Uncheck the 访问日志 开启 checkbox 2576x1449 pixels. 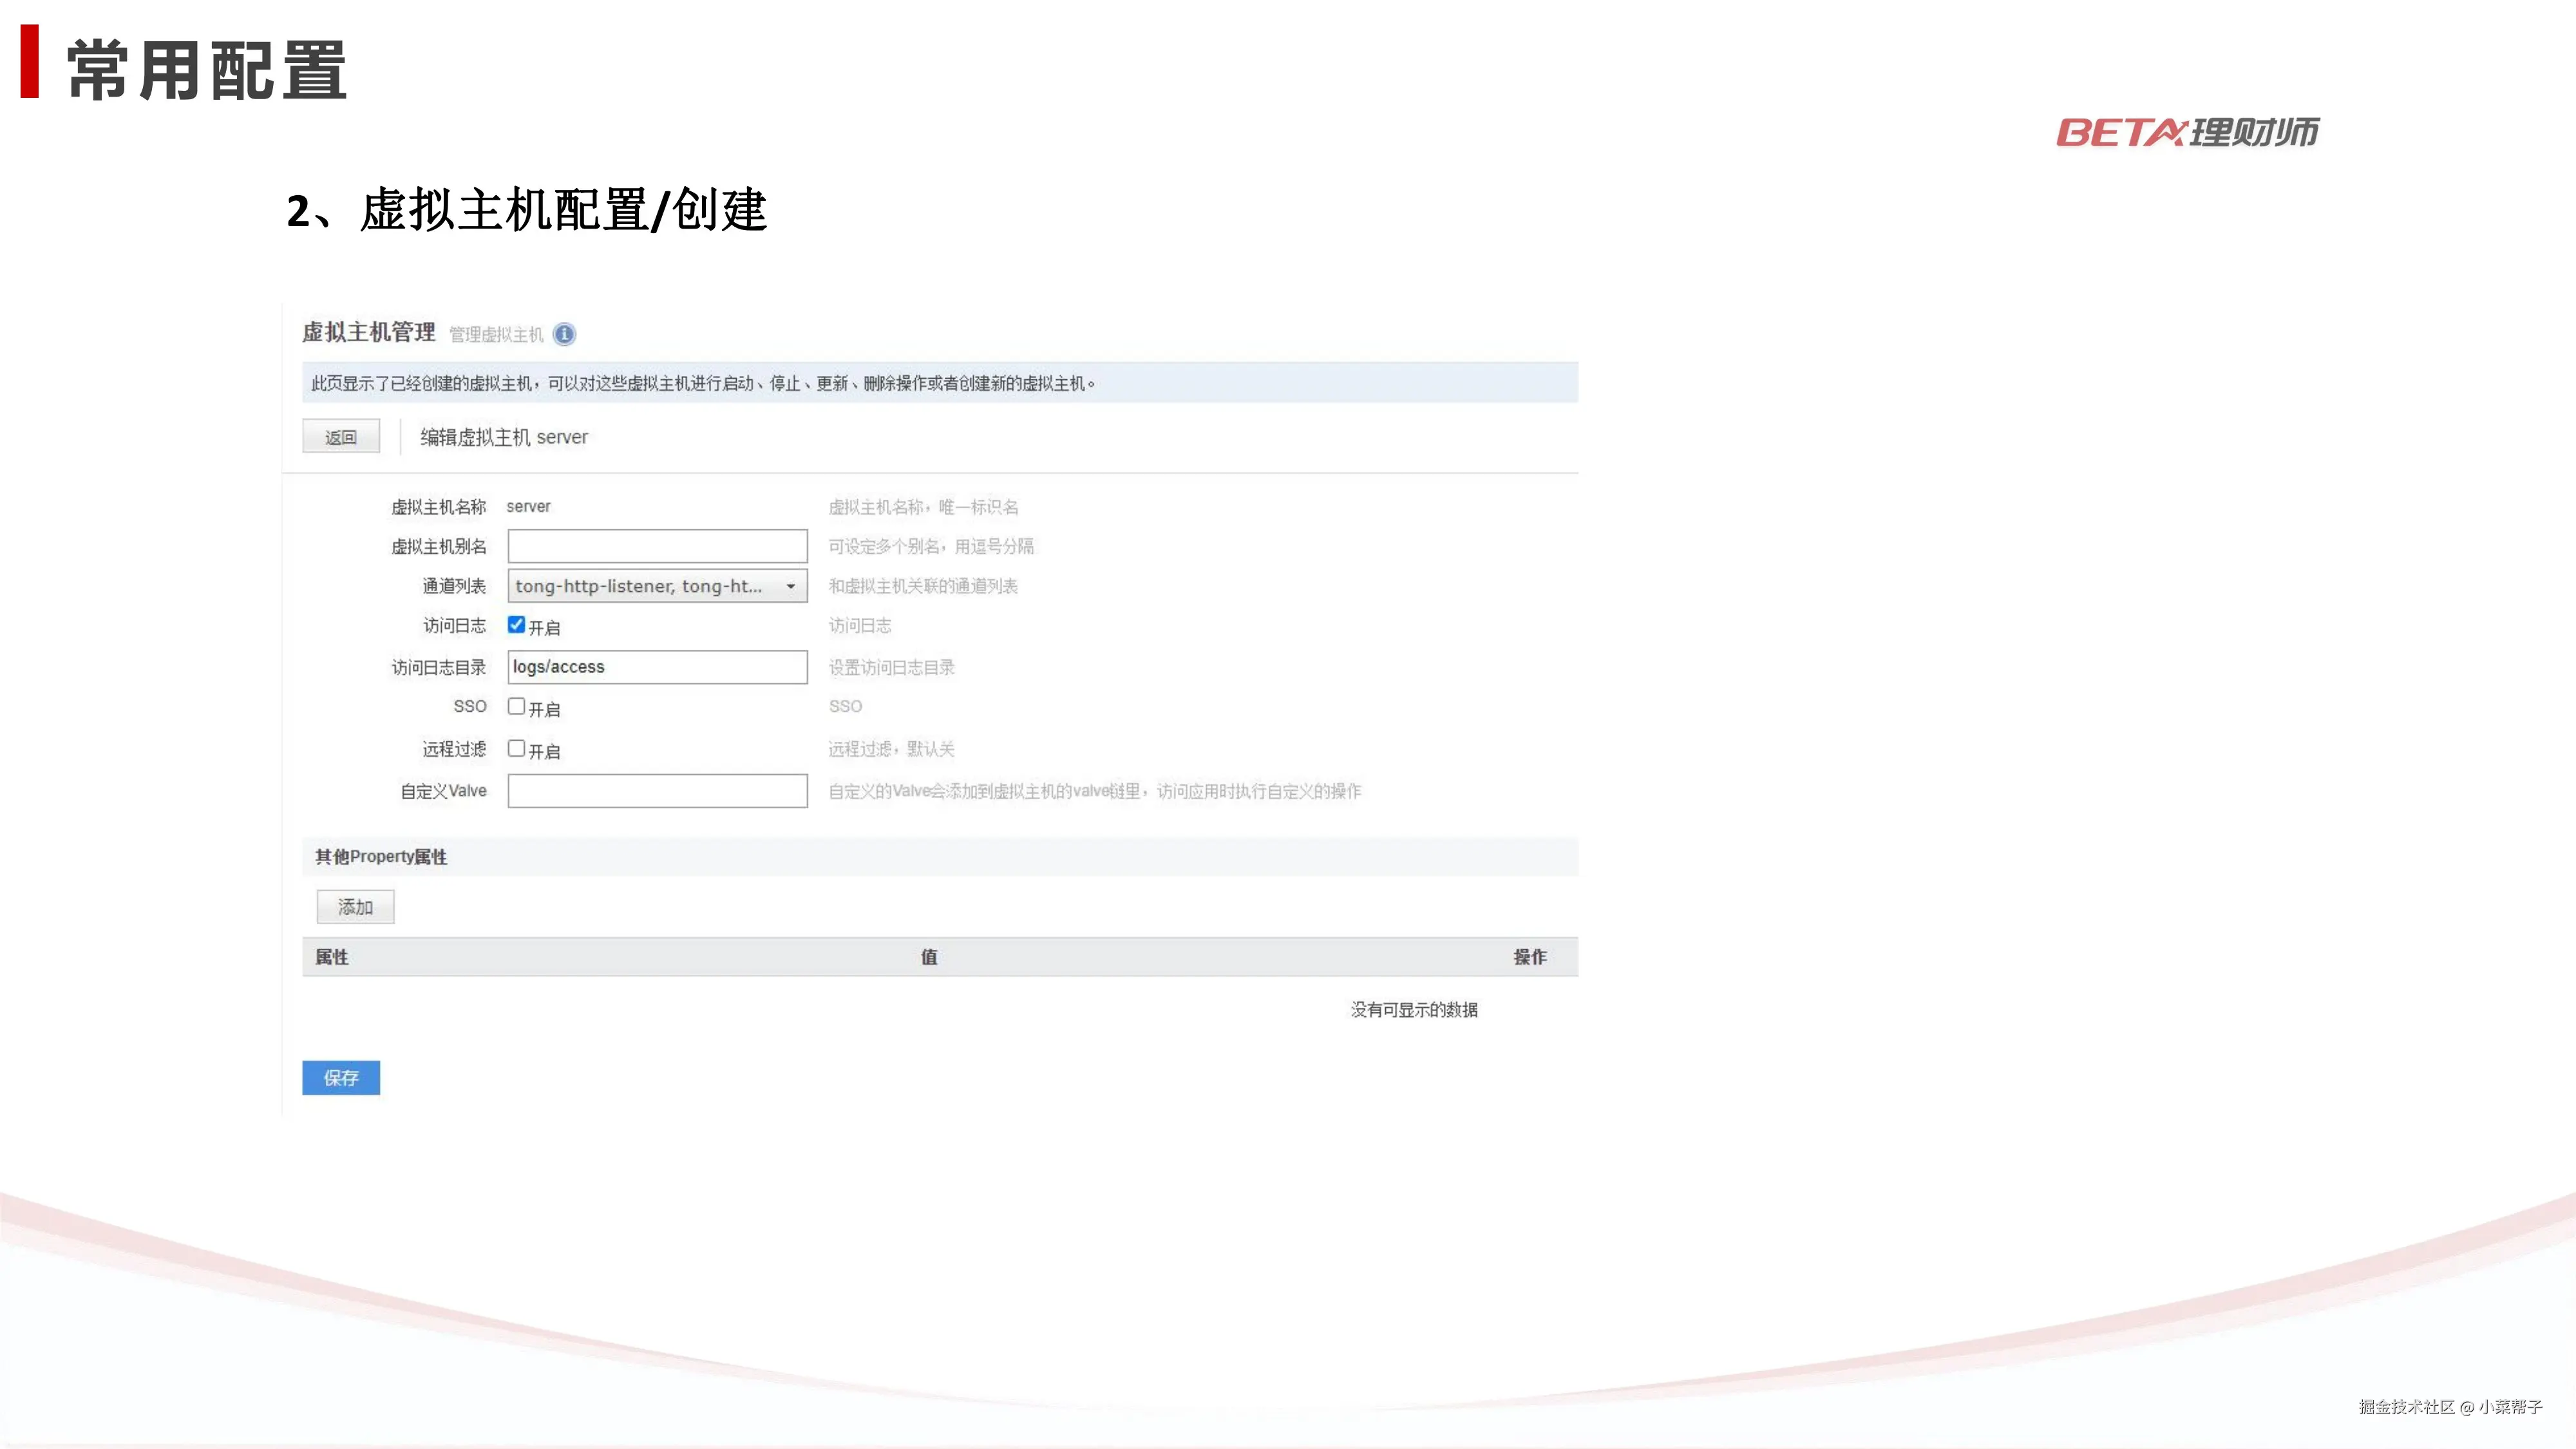[516, 625]
